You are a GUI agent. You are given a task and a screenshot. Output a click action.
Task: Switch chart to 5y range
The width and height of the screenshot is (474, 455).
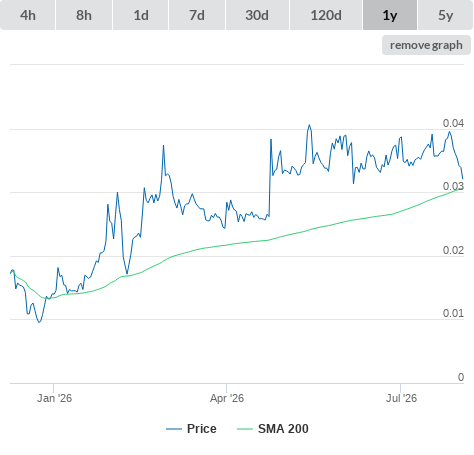[x=446, y=15]
